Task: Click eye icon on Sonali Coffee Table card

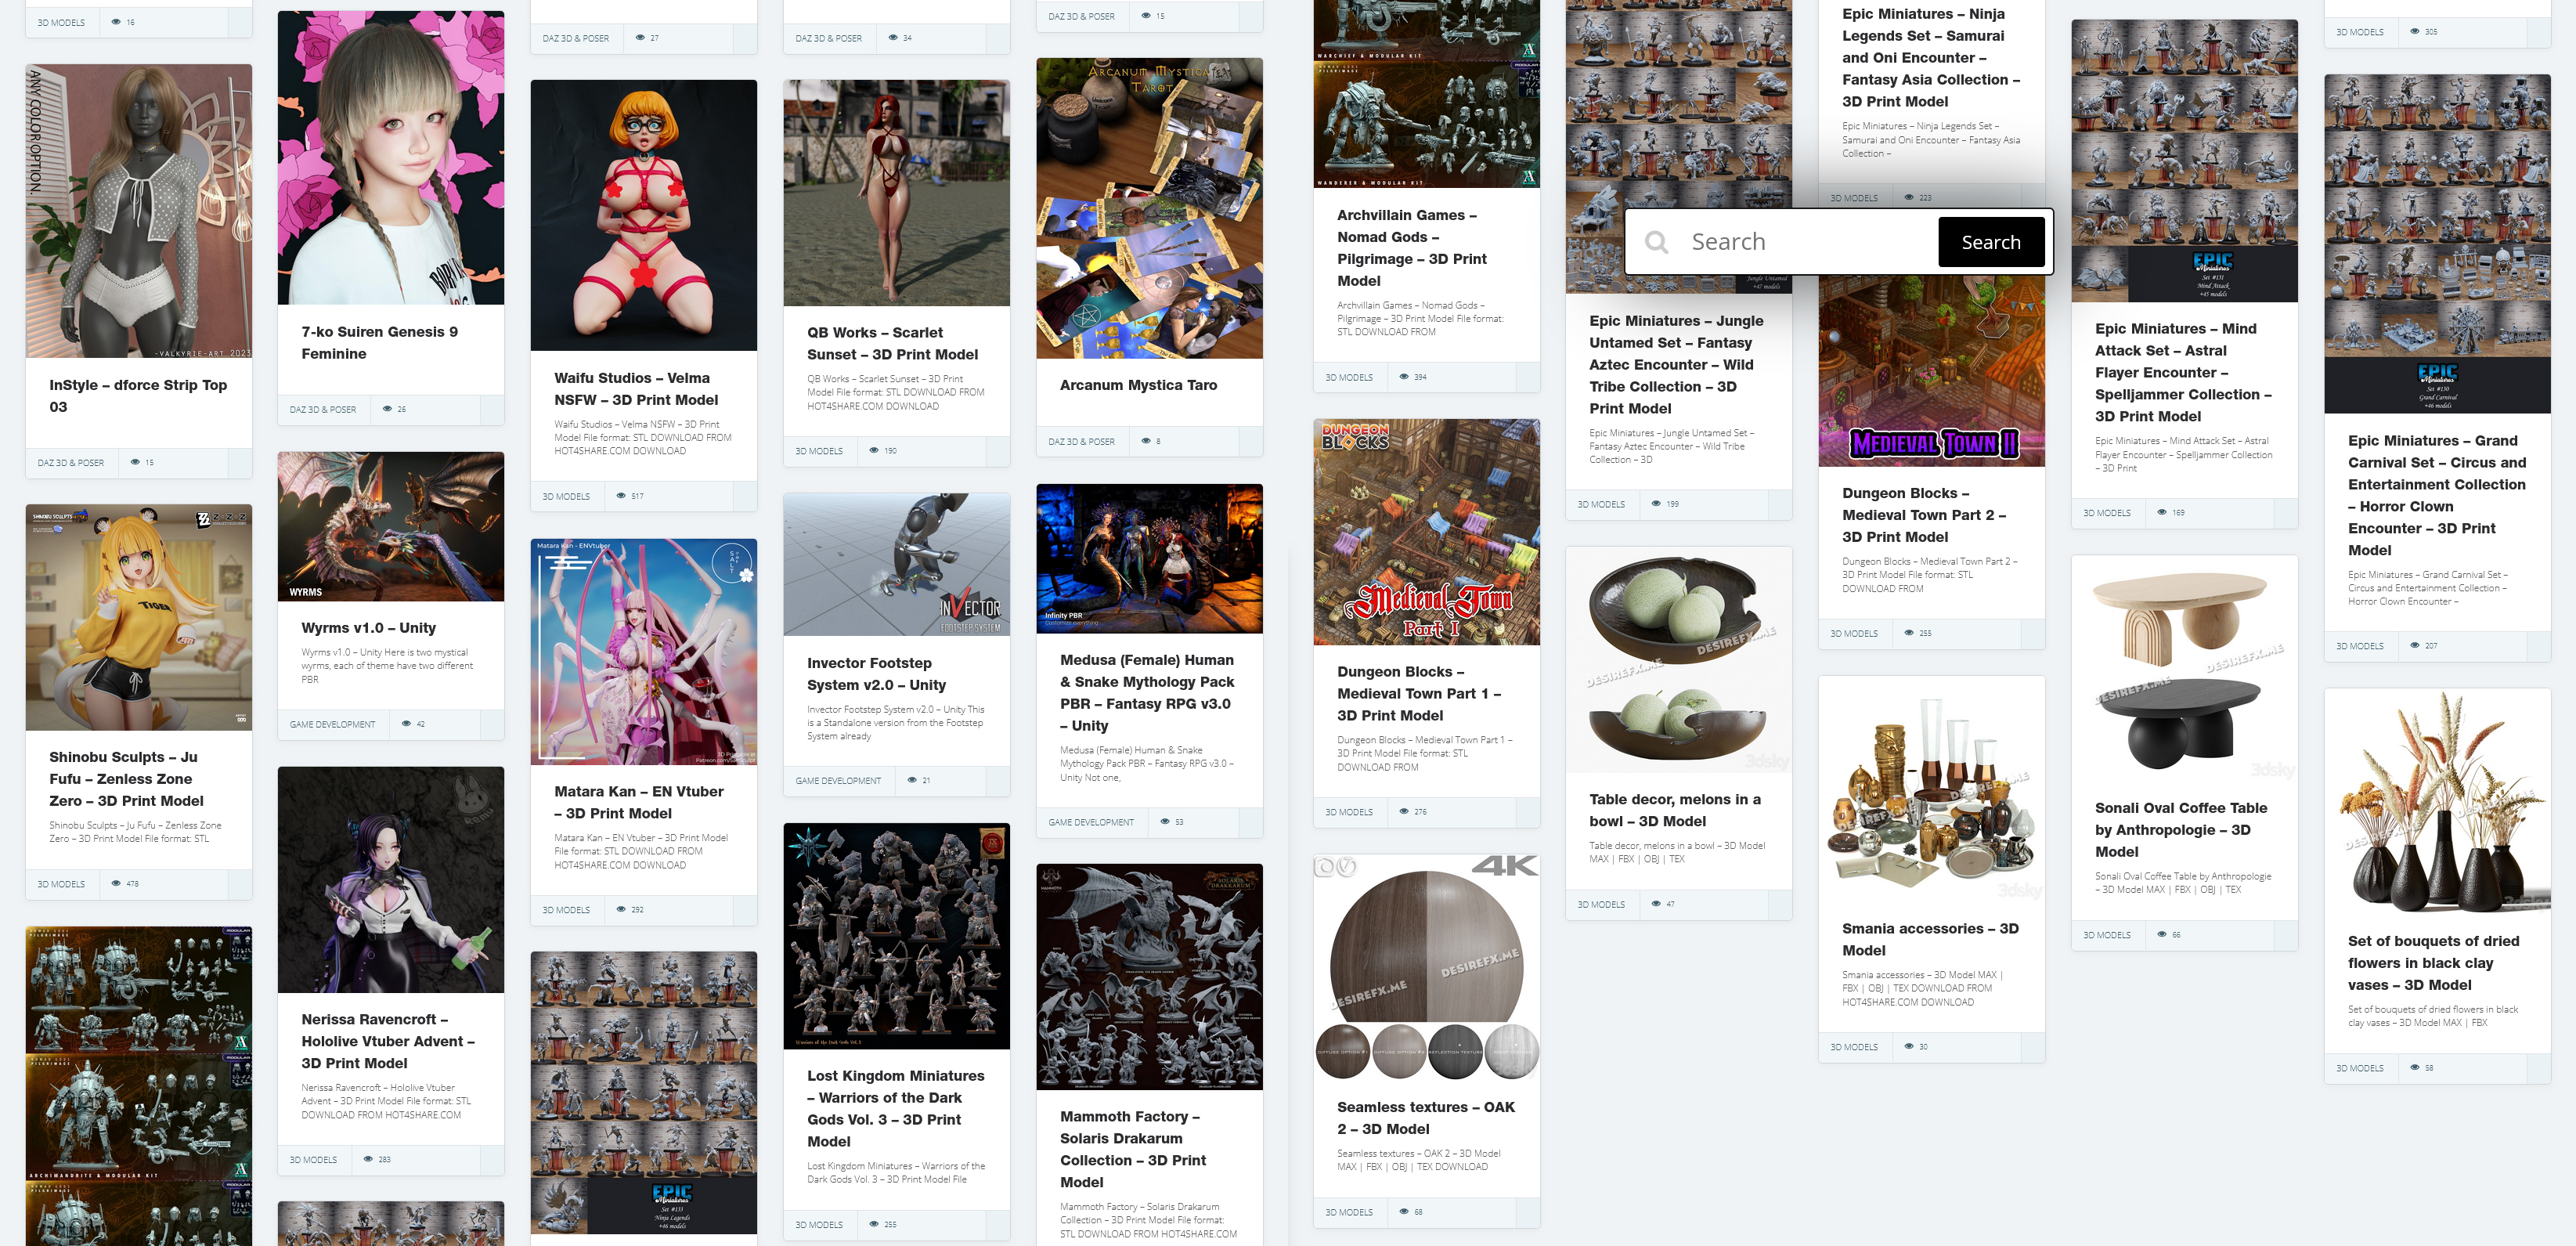Action: click(x=2162, y=935)
